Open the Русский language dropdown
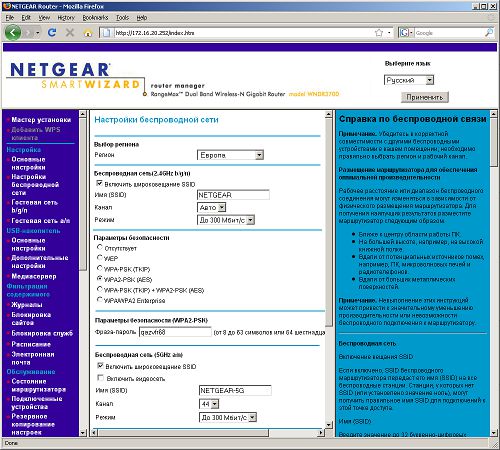Viewport: 500px width, 450px height. coord(409,80)
